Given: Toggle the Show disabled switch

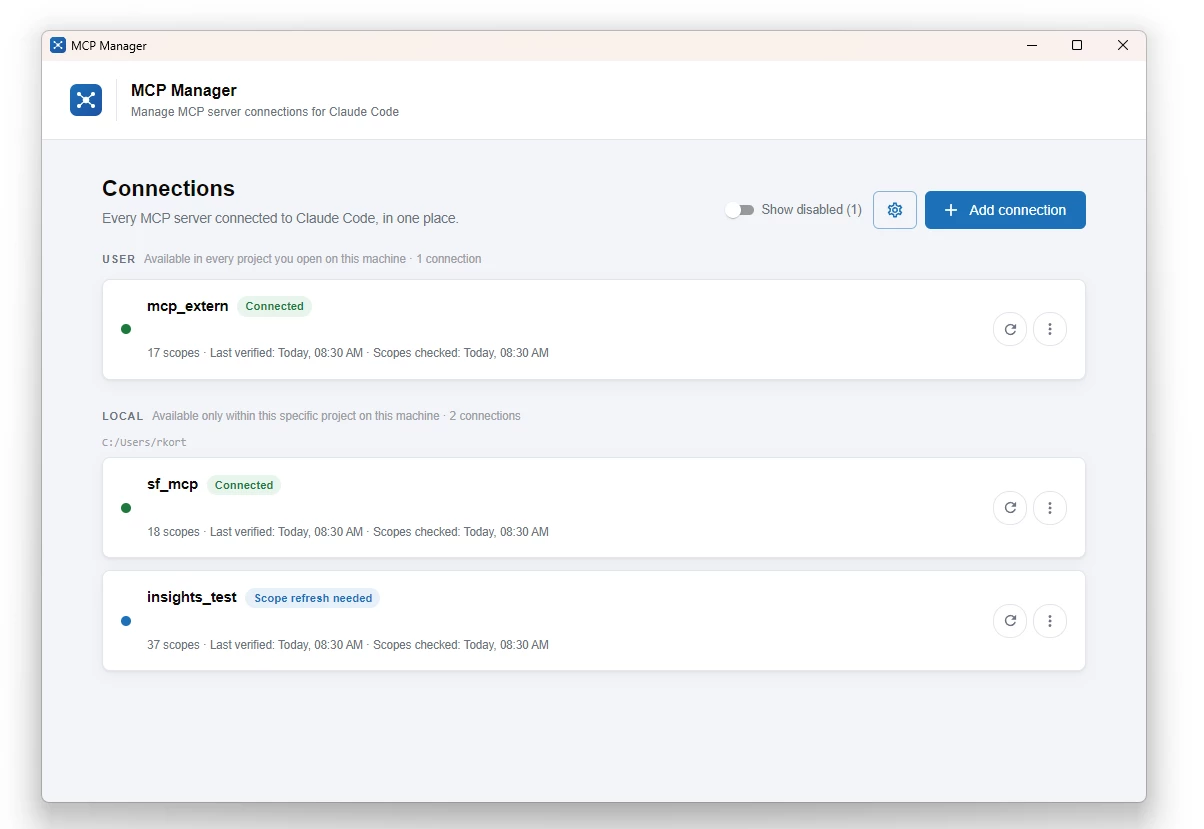Looking at the screenshot, I should [740, 210].
